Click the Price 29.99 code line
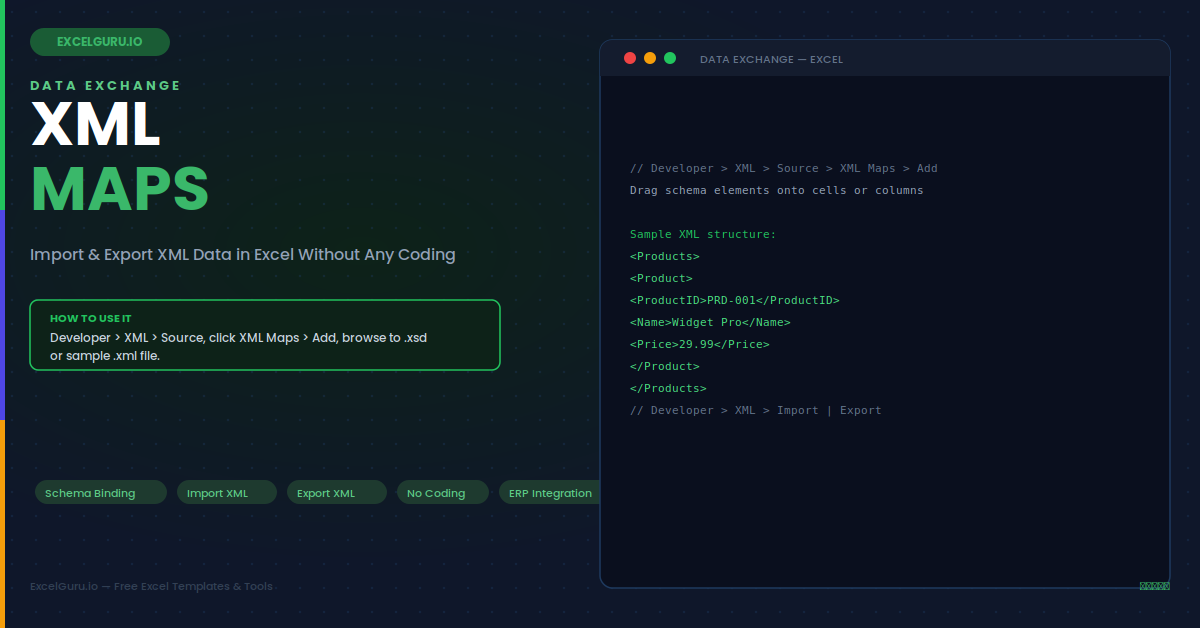 coord(700,344)
